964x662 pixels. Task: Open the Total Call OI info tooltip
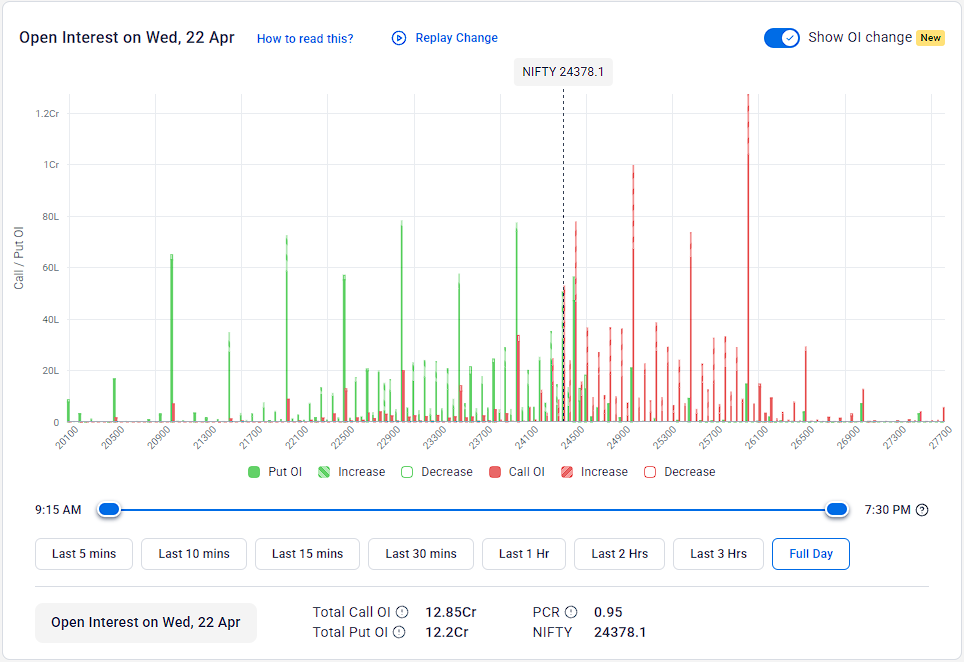(x=401, y=612)
